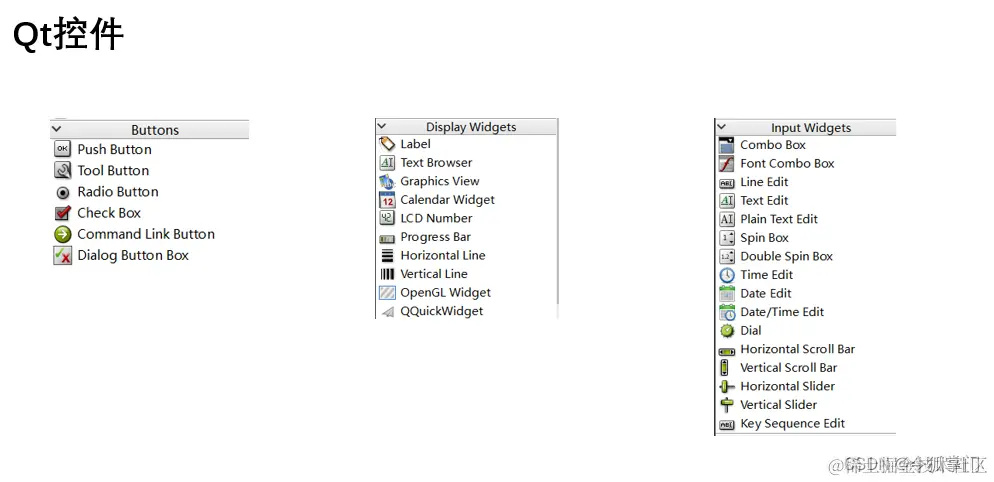994x482 pixels.
Task: Click the Vertical Slider icon
Action: click(x=726, y=405)
